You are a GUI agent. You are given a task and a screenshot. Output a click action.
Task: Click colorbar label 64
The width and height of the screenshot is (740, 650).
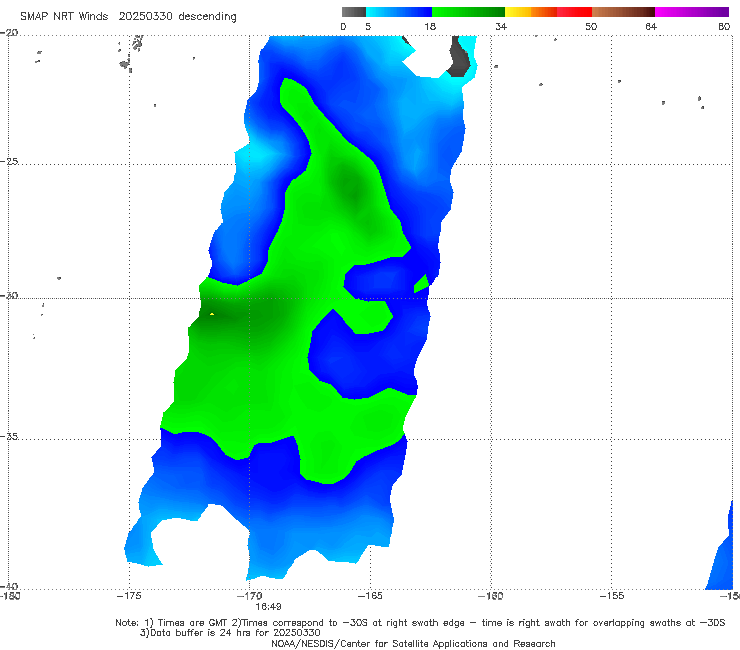click(651, 26)
